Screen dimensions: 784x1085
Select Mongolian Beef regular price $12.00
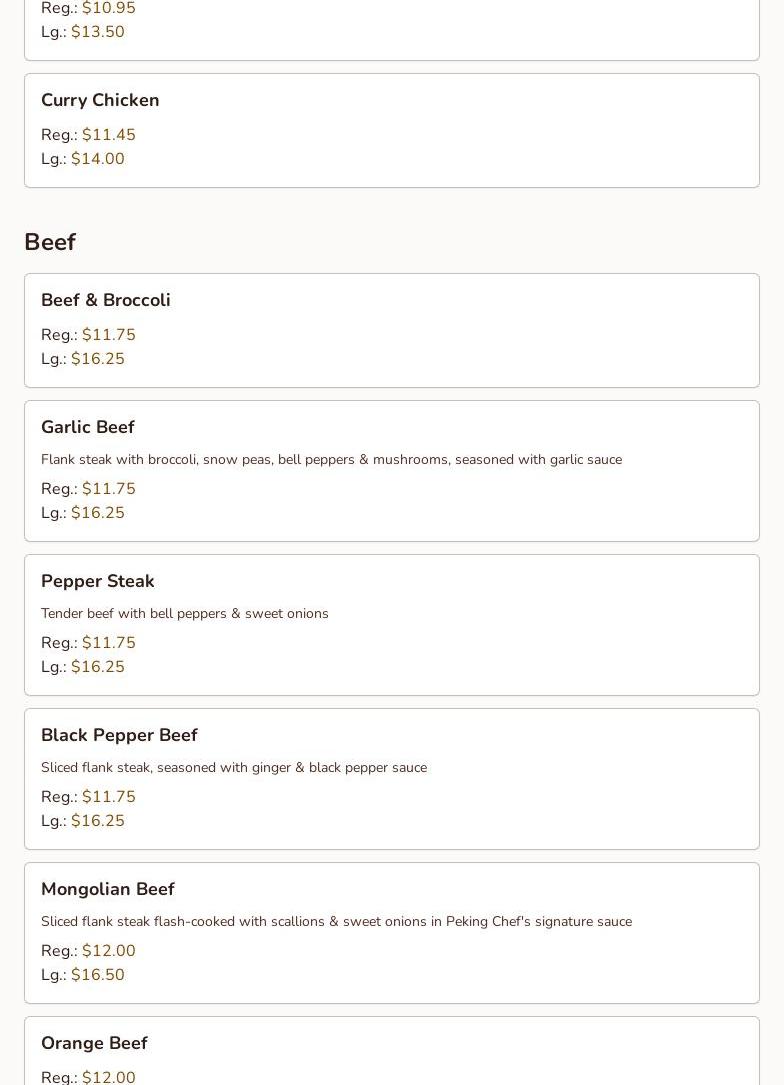tap(108, 951)
